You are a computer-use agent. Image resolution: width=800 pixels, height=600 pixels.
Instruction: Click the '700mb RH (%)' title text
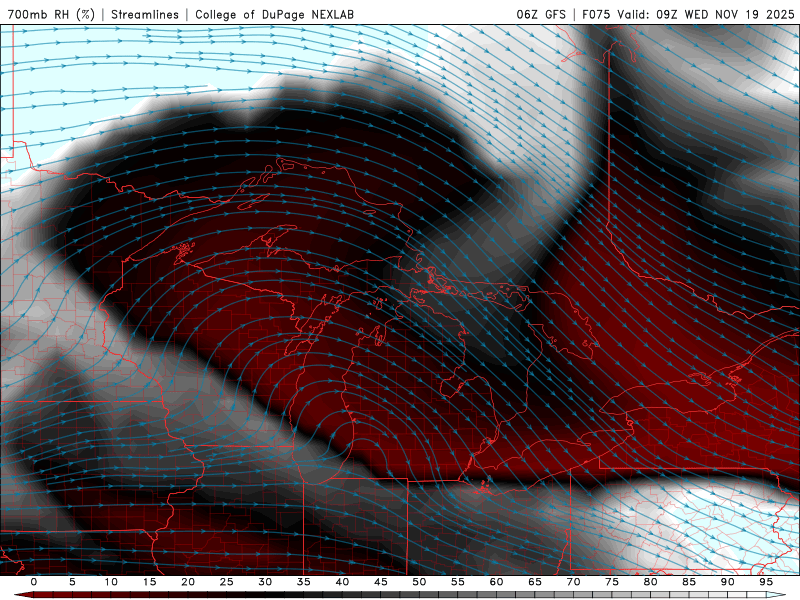tap(51, 14)
